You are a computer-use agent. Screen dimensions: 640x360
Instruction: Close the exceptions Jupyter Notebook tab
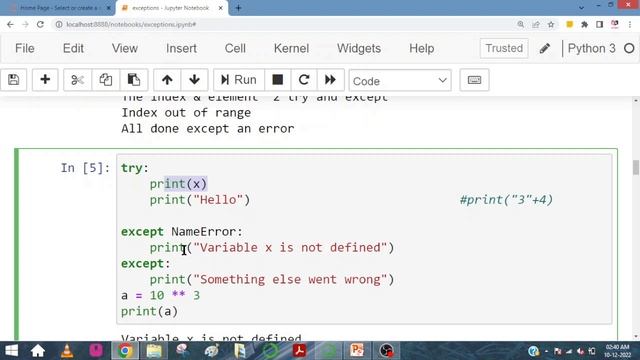[220, 8]
